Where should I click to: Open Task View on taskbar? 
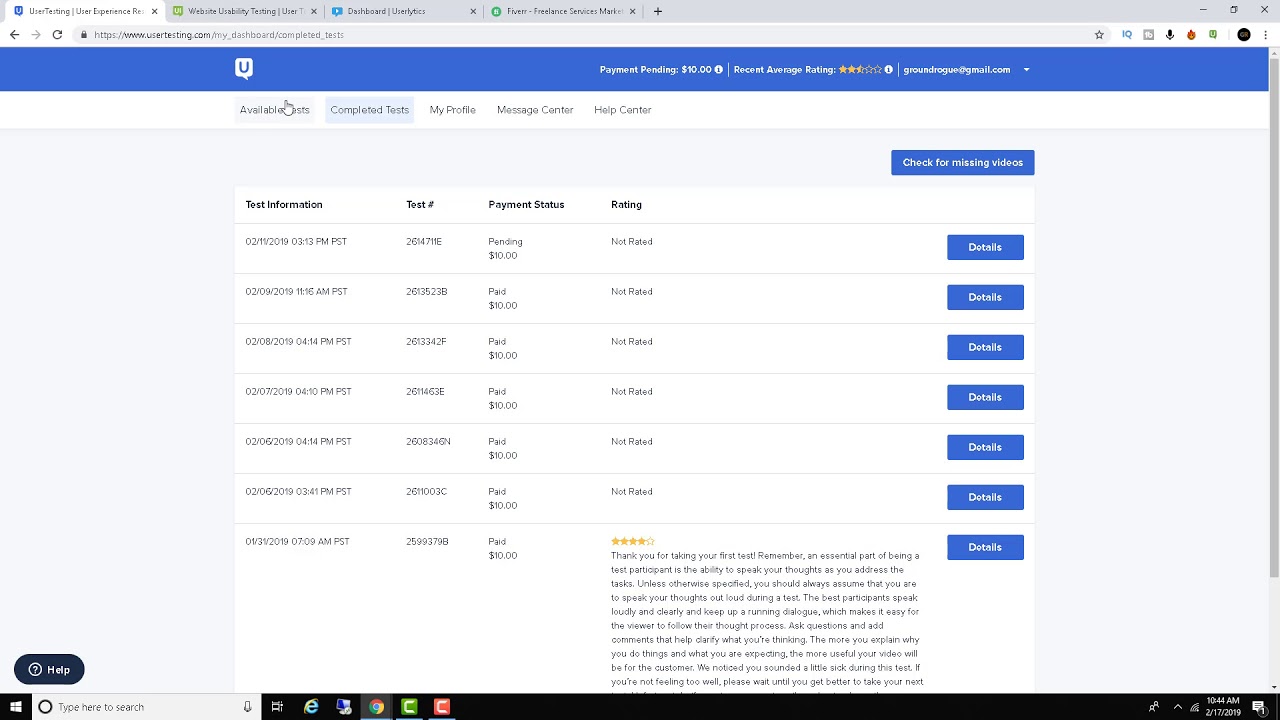(277, 707)
